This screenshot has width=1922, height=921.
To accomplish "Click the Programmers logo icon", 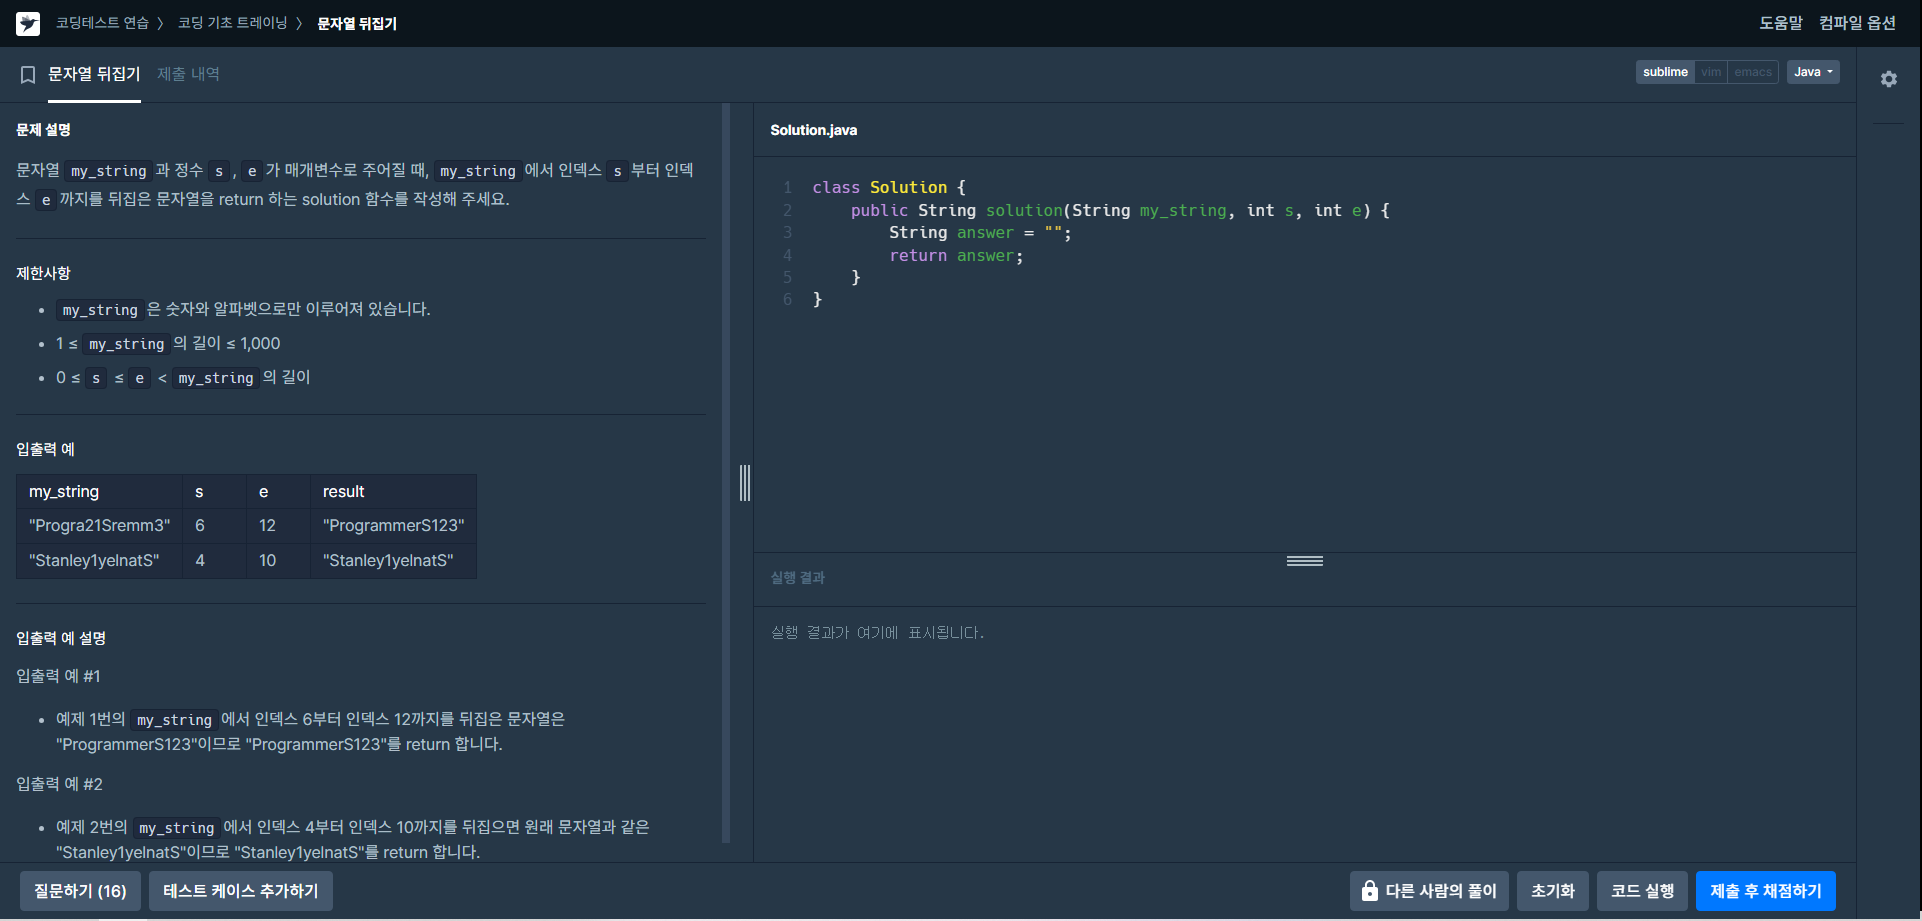I will (x=28, y=23).
